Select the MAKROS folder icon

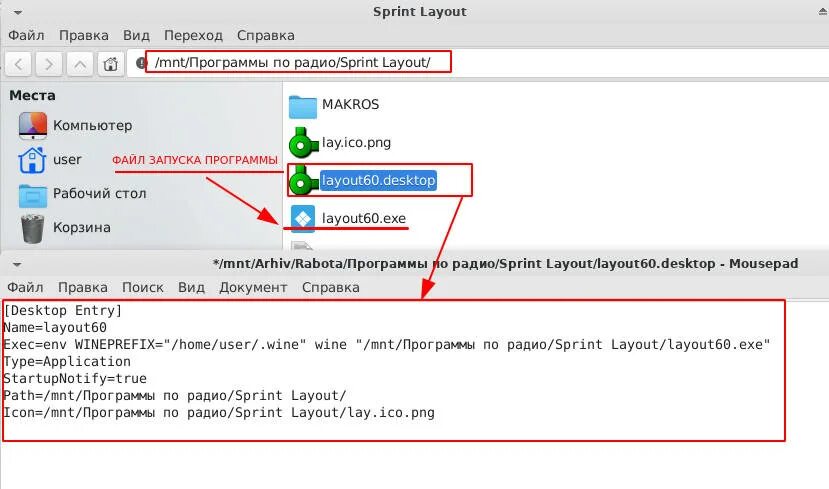(x=303, y=106)
